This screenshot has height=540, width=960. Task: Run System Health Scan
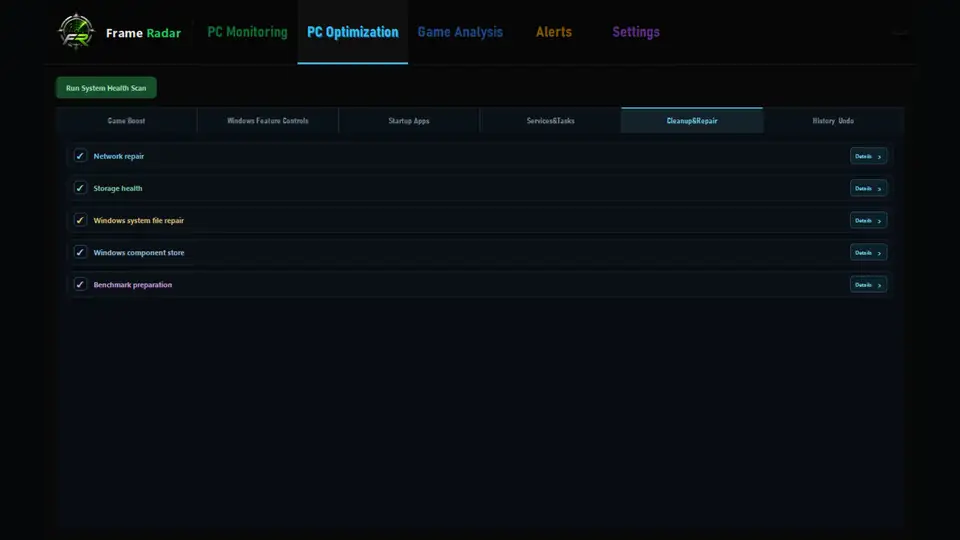[106, 88]
